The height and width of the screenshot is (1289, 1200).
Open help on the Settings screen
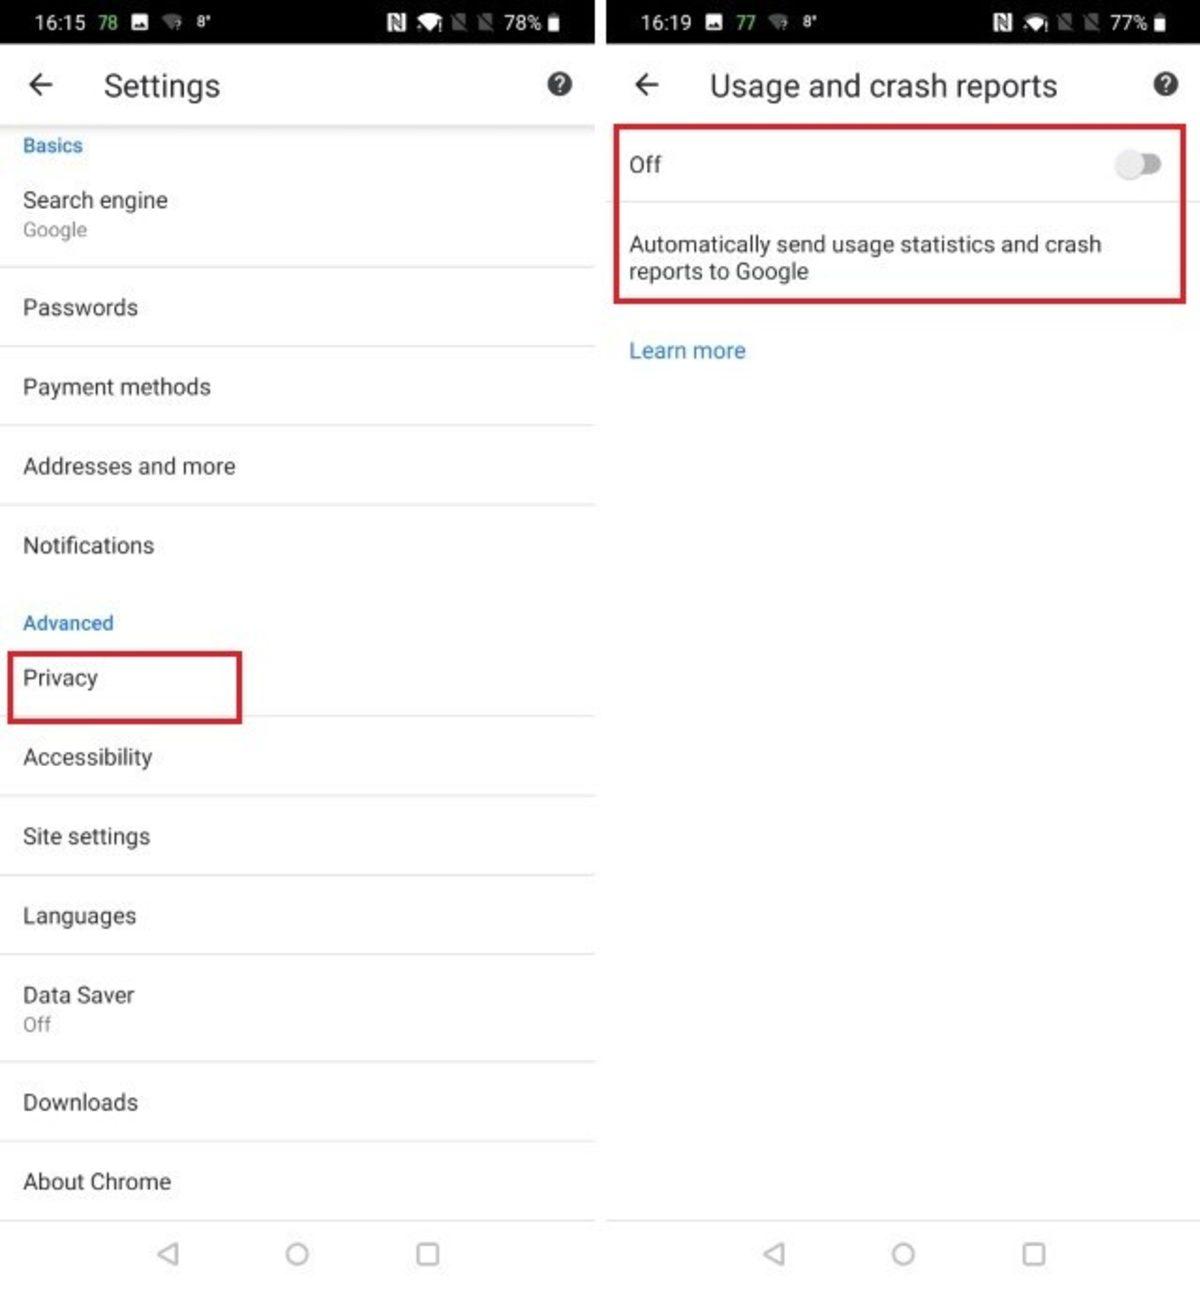click(x=560, y=85)
